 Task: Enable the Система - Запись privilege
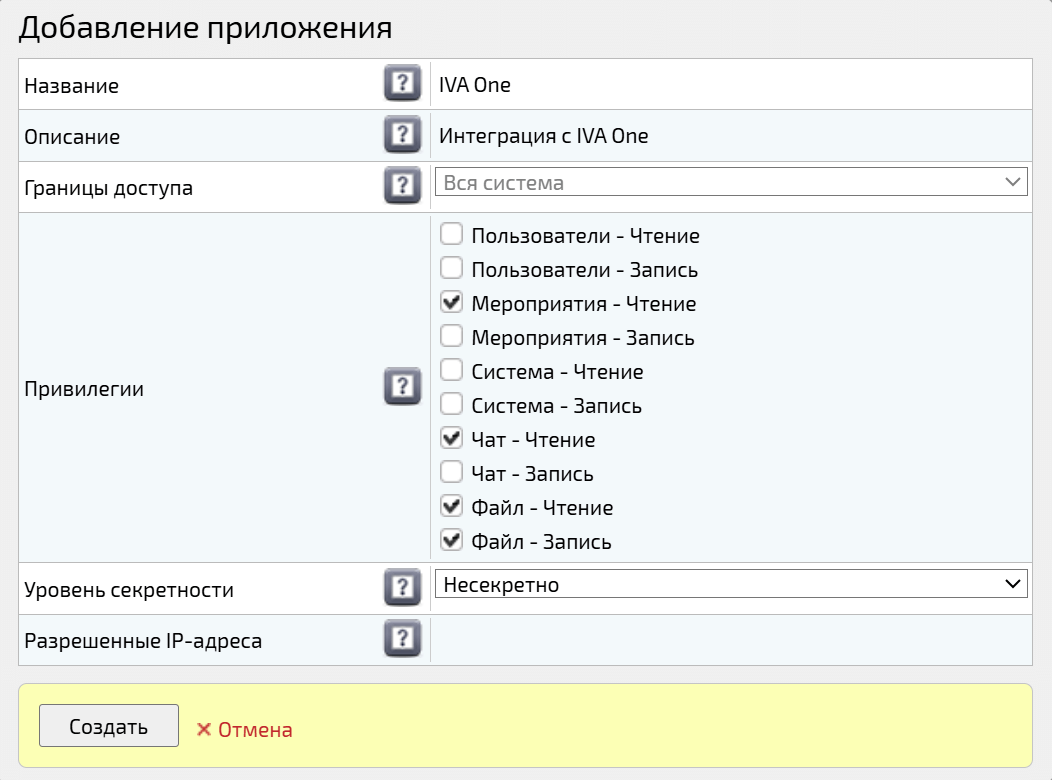point(451,403)
